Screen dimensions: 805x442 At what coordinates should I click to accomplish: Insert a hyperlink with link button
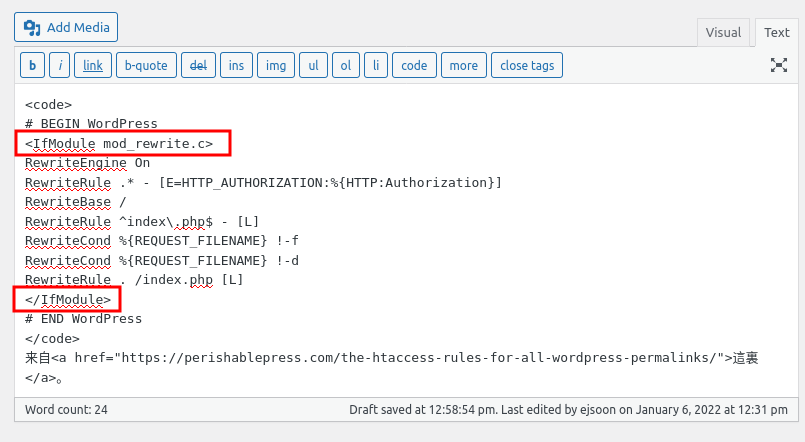[x=93, y=66]
